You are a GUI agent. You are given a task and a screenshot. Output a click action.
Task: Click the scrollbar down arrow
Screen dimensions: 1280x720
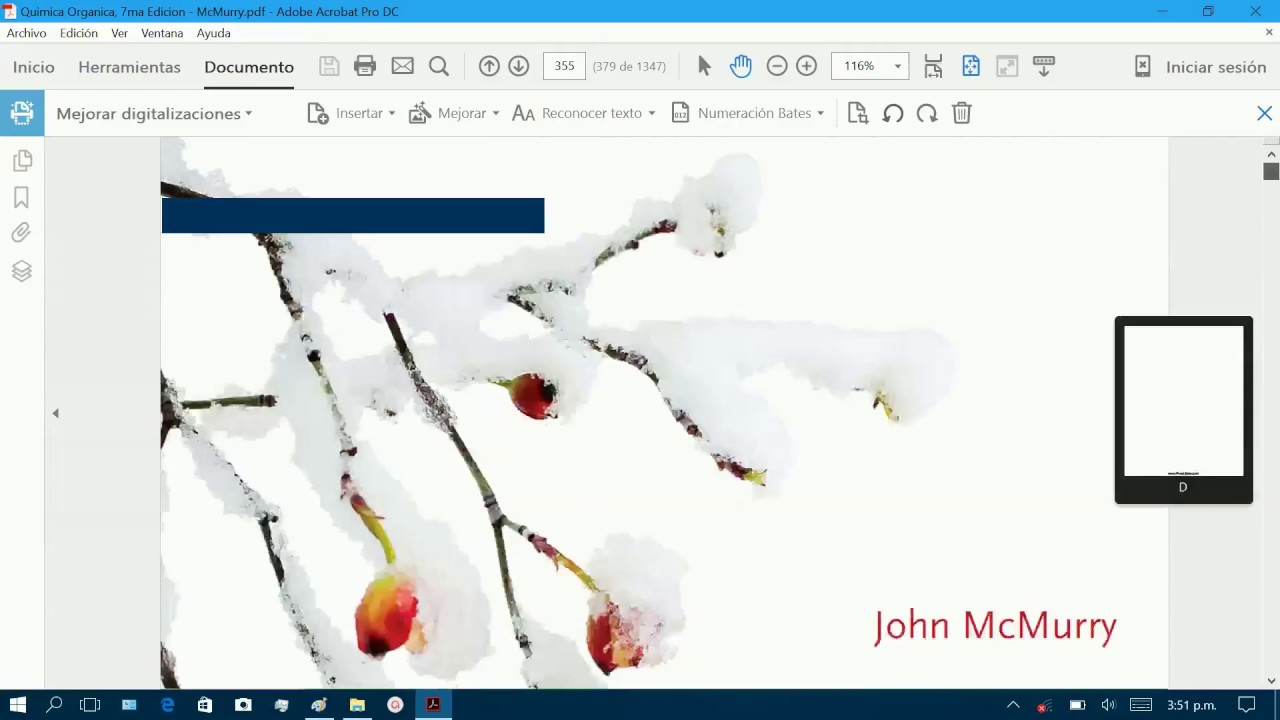pyautogui.click(x=1271, y=681)
